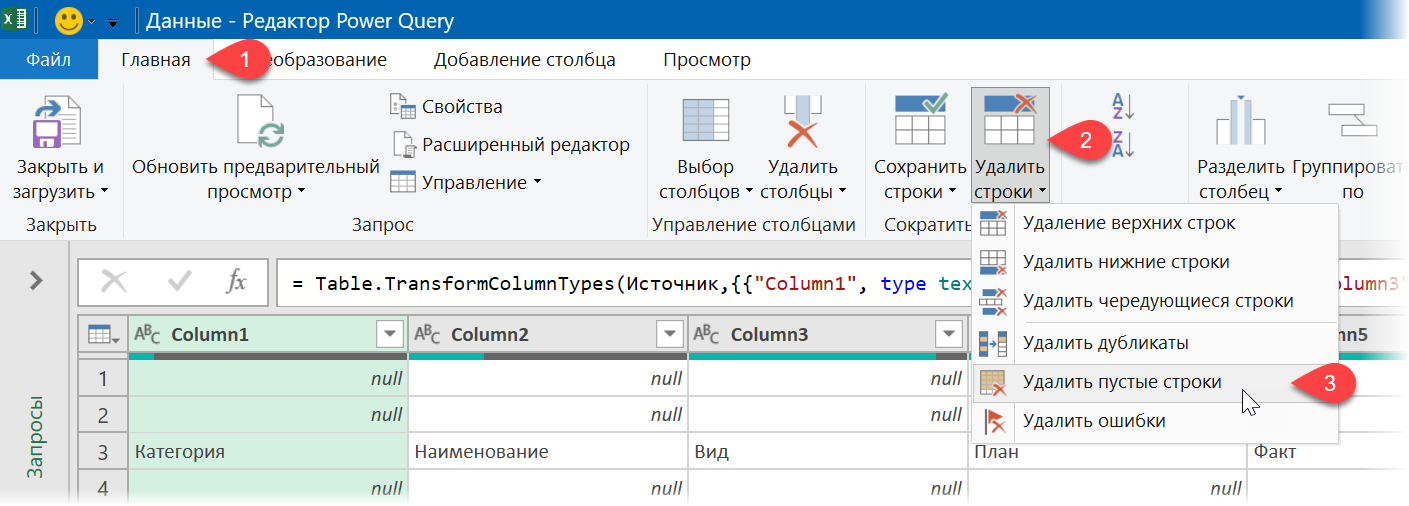Expand the Запросы pane with the chevron
This screenshot has width=1409, height=506.
click(x=37, y=280)
